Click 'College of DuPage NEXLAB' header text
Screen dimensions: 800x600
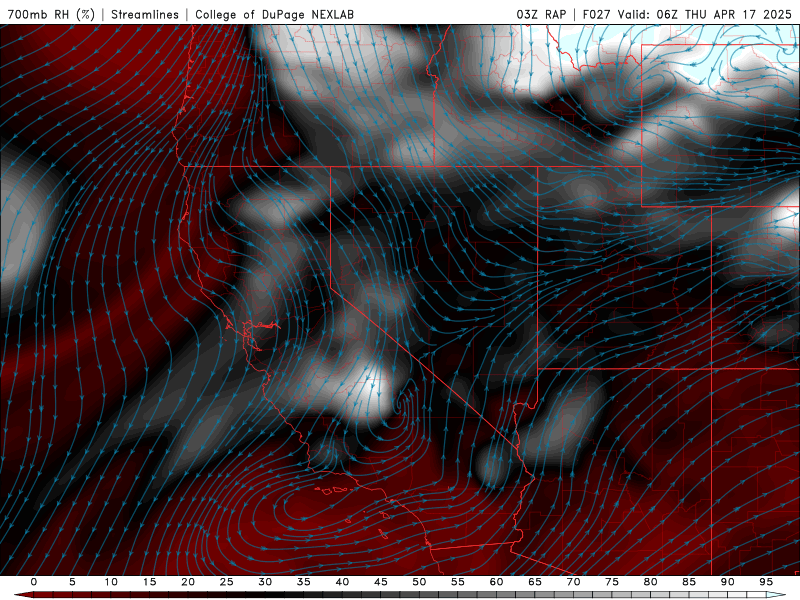[x=274, y=14]
